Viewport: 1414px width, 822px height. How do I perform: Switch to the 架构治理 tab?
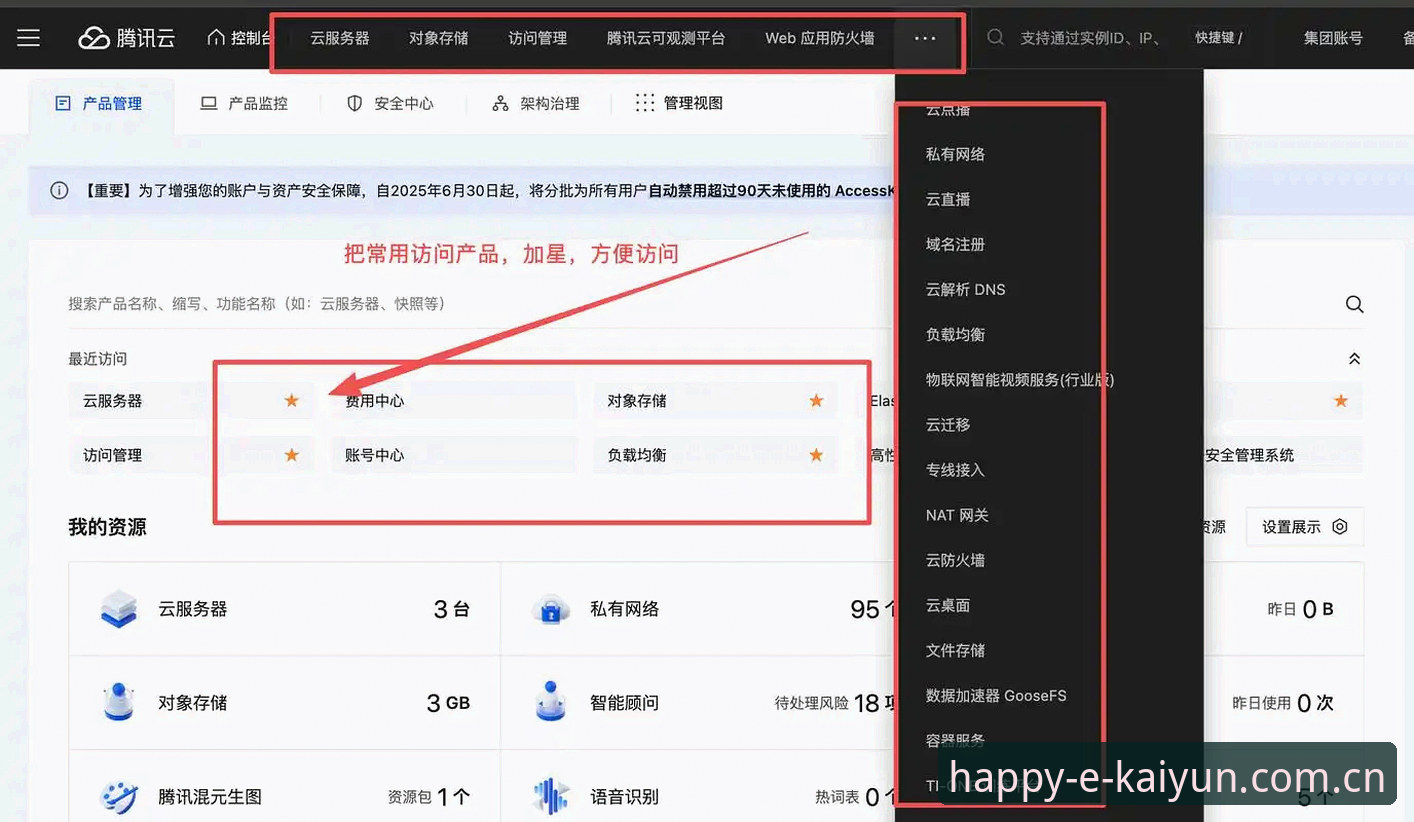pyautogui.click(x=536, y=103)
